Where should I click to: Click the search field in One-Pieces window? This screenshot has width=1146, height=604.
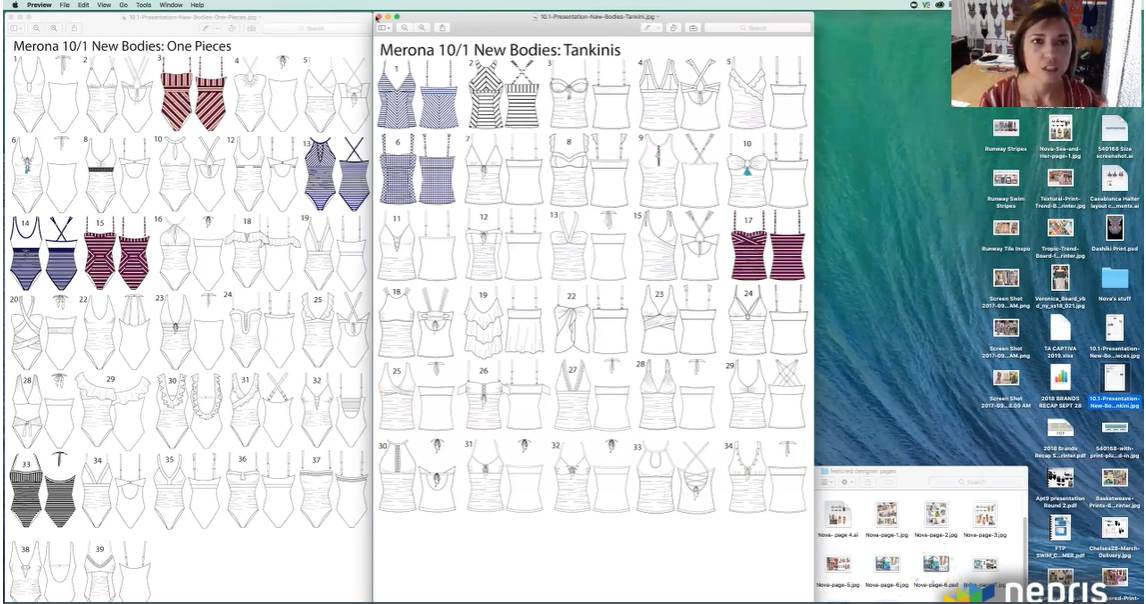click(x=316, y=29)
